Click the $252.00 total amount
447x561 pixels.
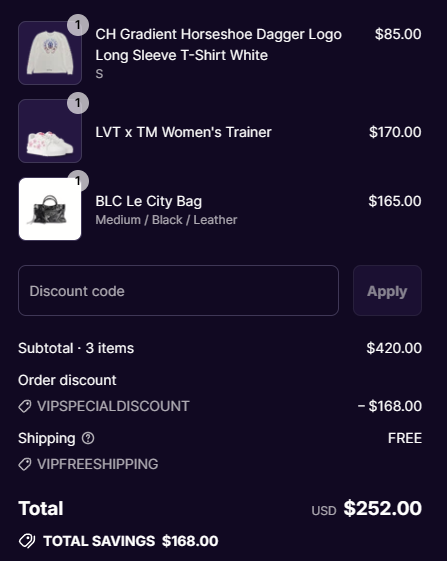pos(383,508)
